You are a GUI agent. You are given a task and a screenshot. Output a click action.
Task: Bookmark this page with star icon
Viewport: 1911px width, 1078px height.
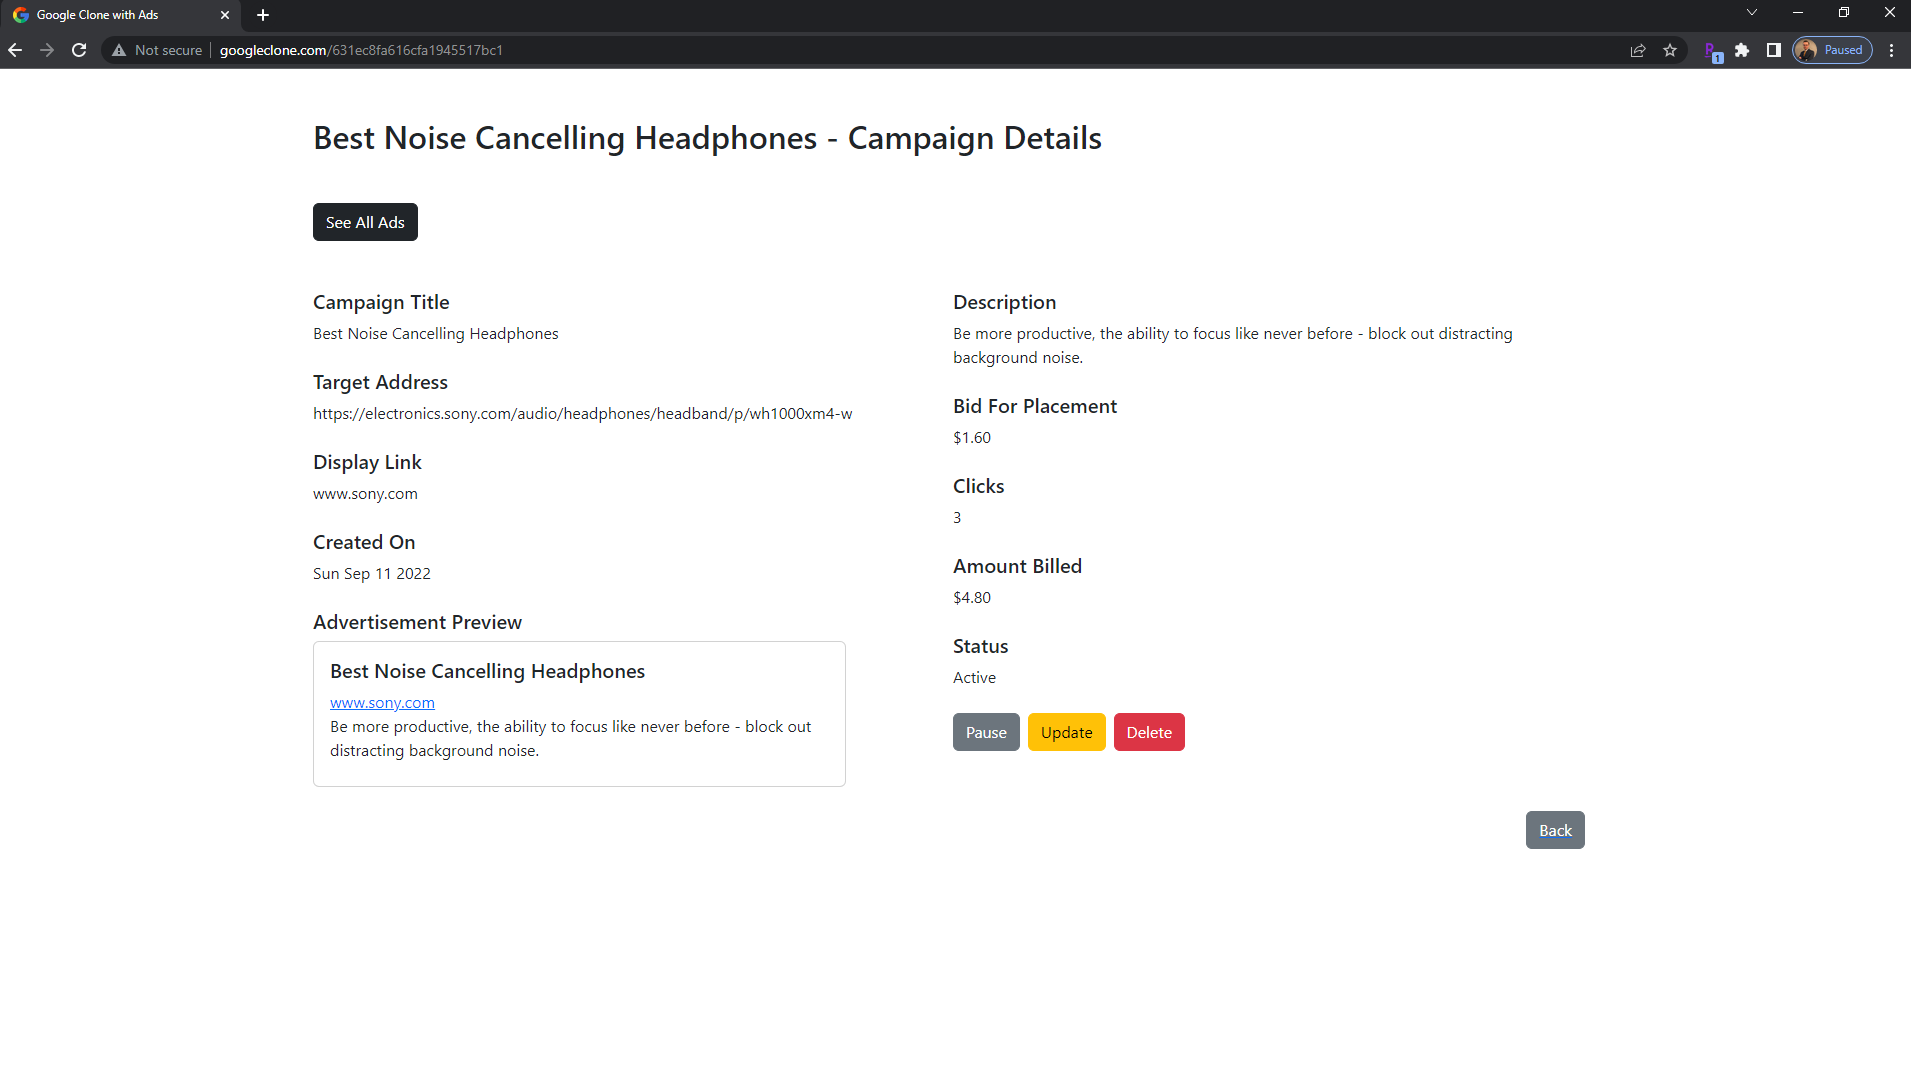[1670, 50]
